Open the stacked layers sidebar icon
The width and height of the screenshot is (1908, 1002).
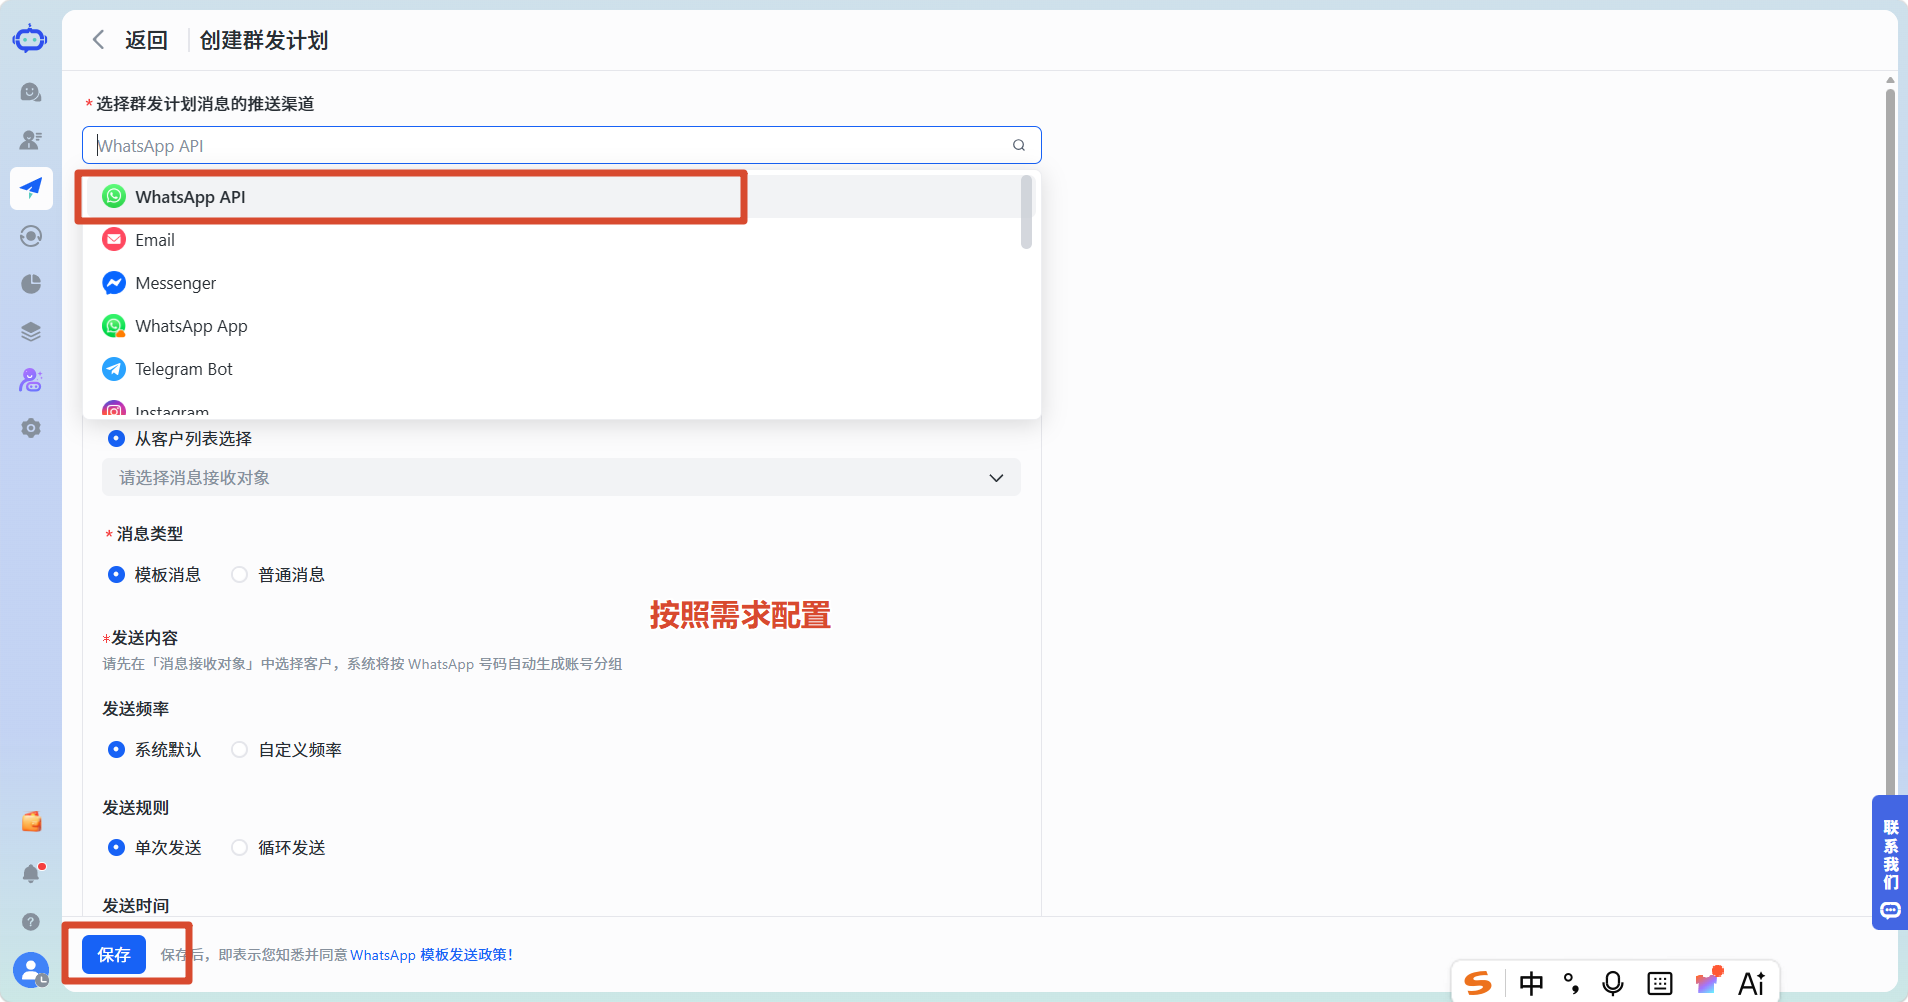point(31,332)
